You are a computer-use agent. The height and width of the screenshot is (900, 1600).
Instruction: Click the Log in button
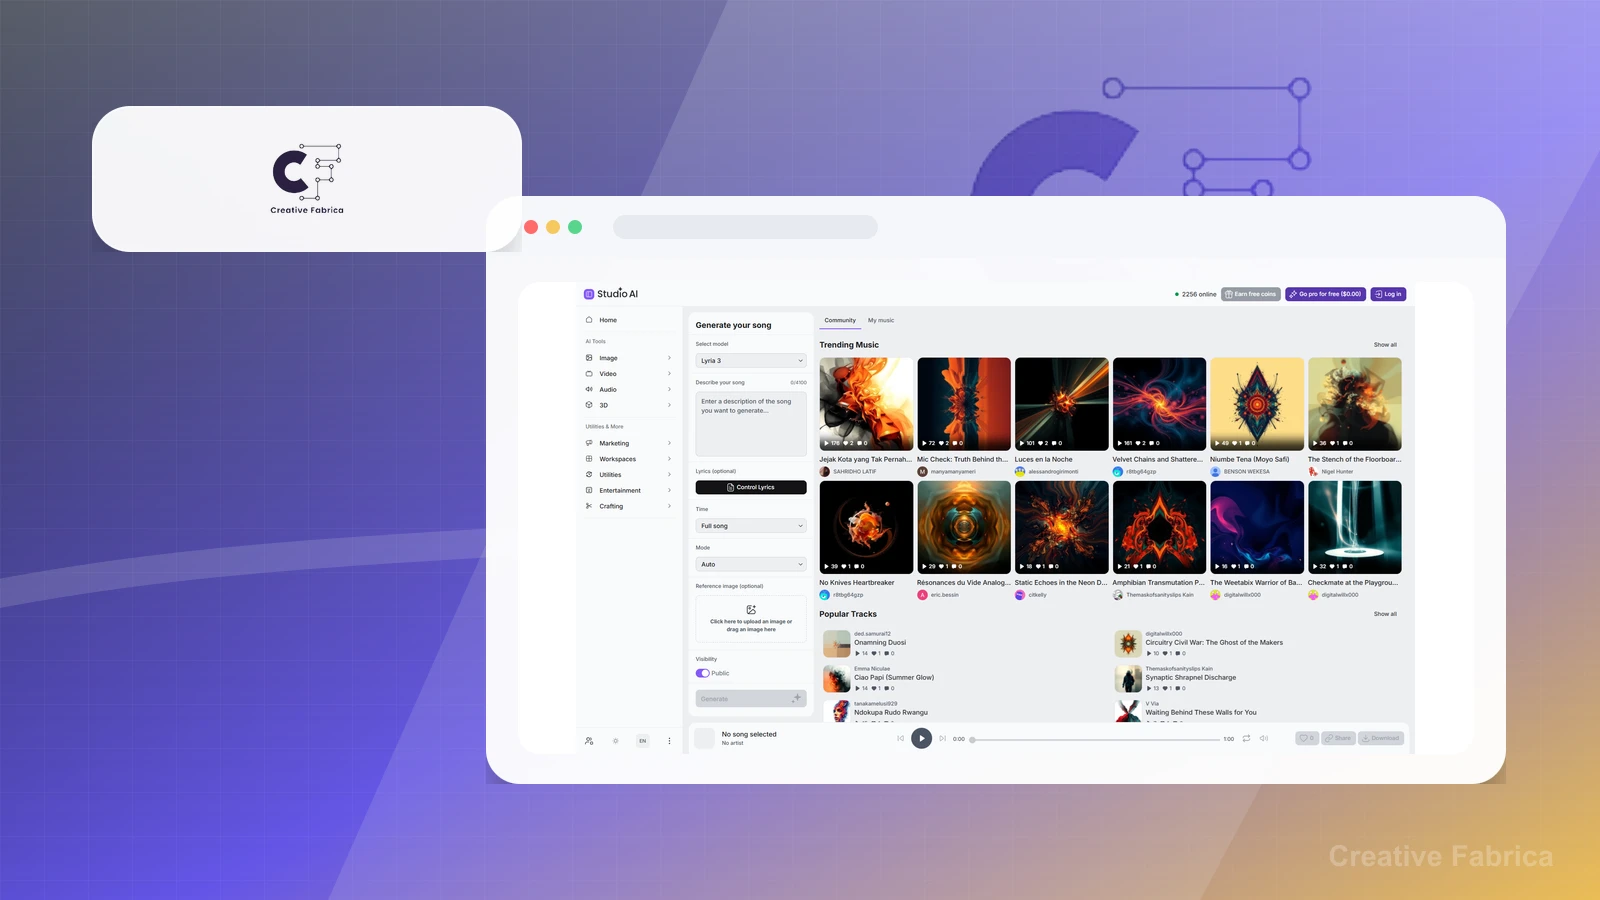[x=1388, y=294]
